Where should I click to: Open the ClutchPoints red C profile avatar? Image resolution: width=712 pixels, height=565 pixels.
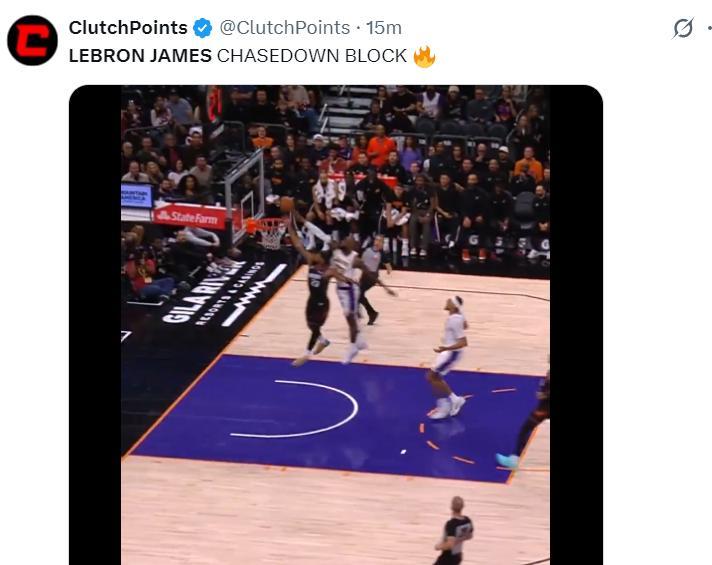pos(32,40)
